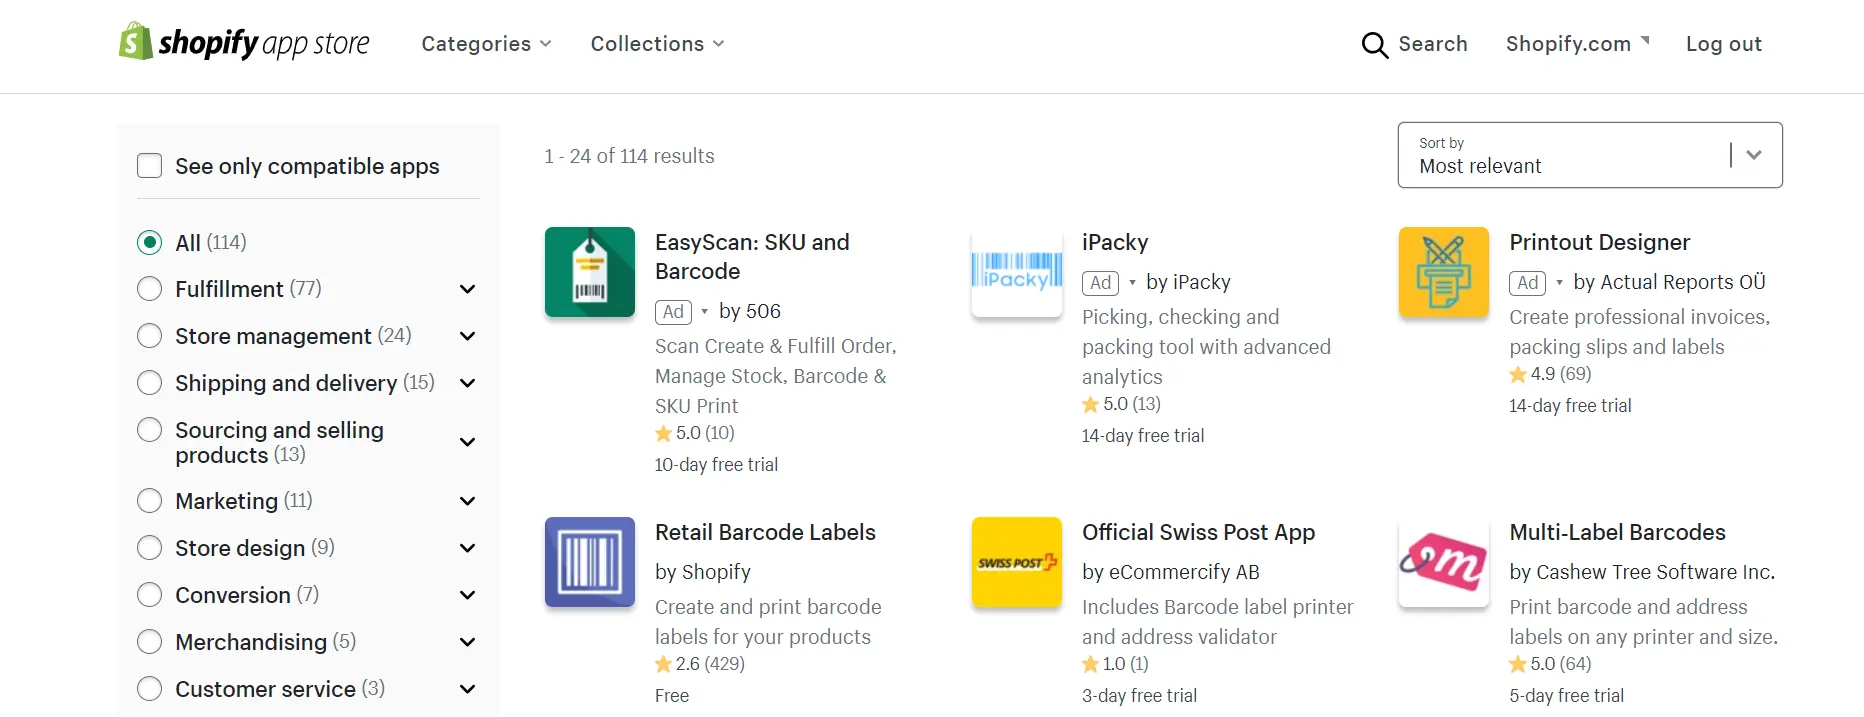
Task: Click the Shopify app store logo
Action: [244, 42]
